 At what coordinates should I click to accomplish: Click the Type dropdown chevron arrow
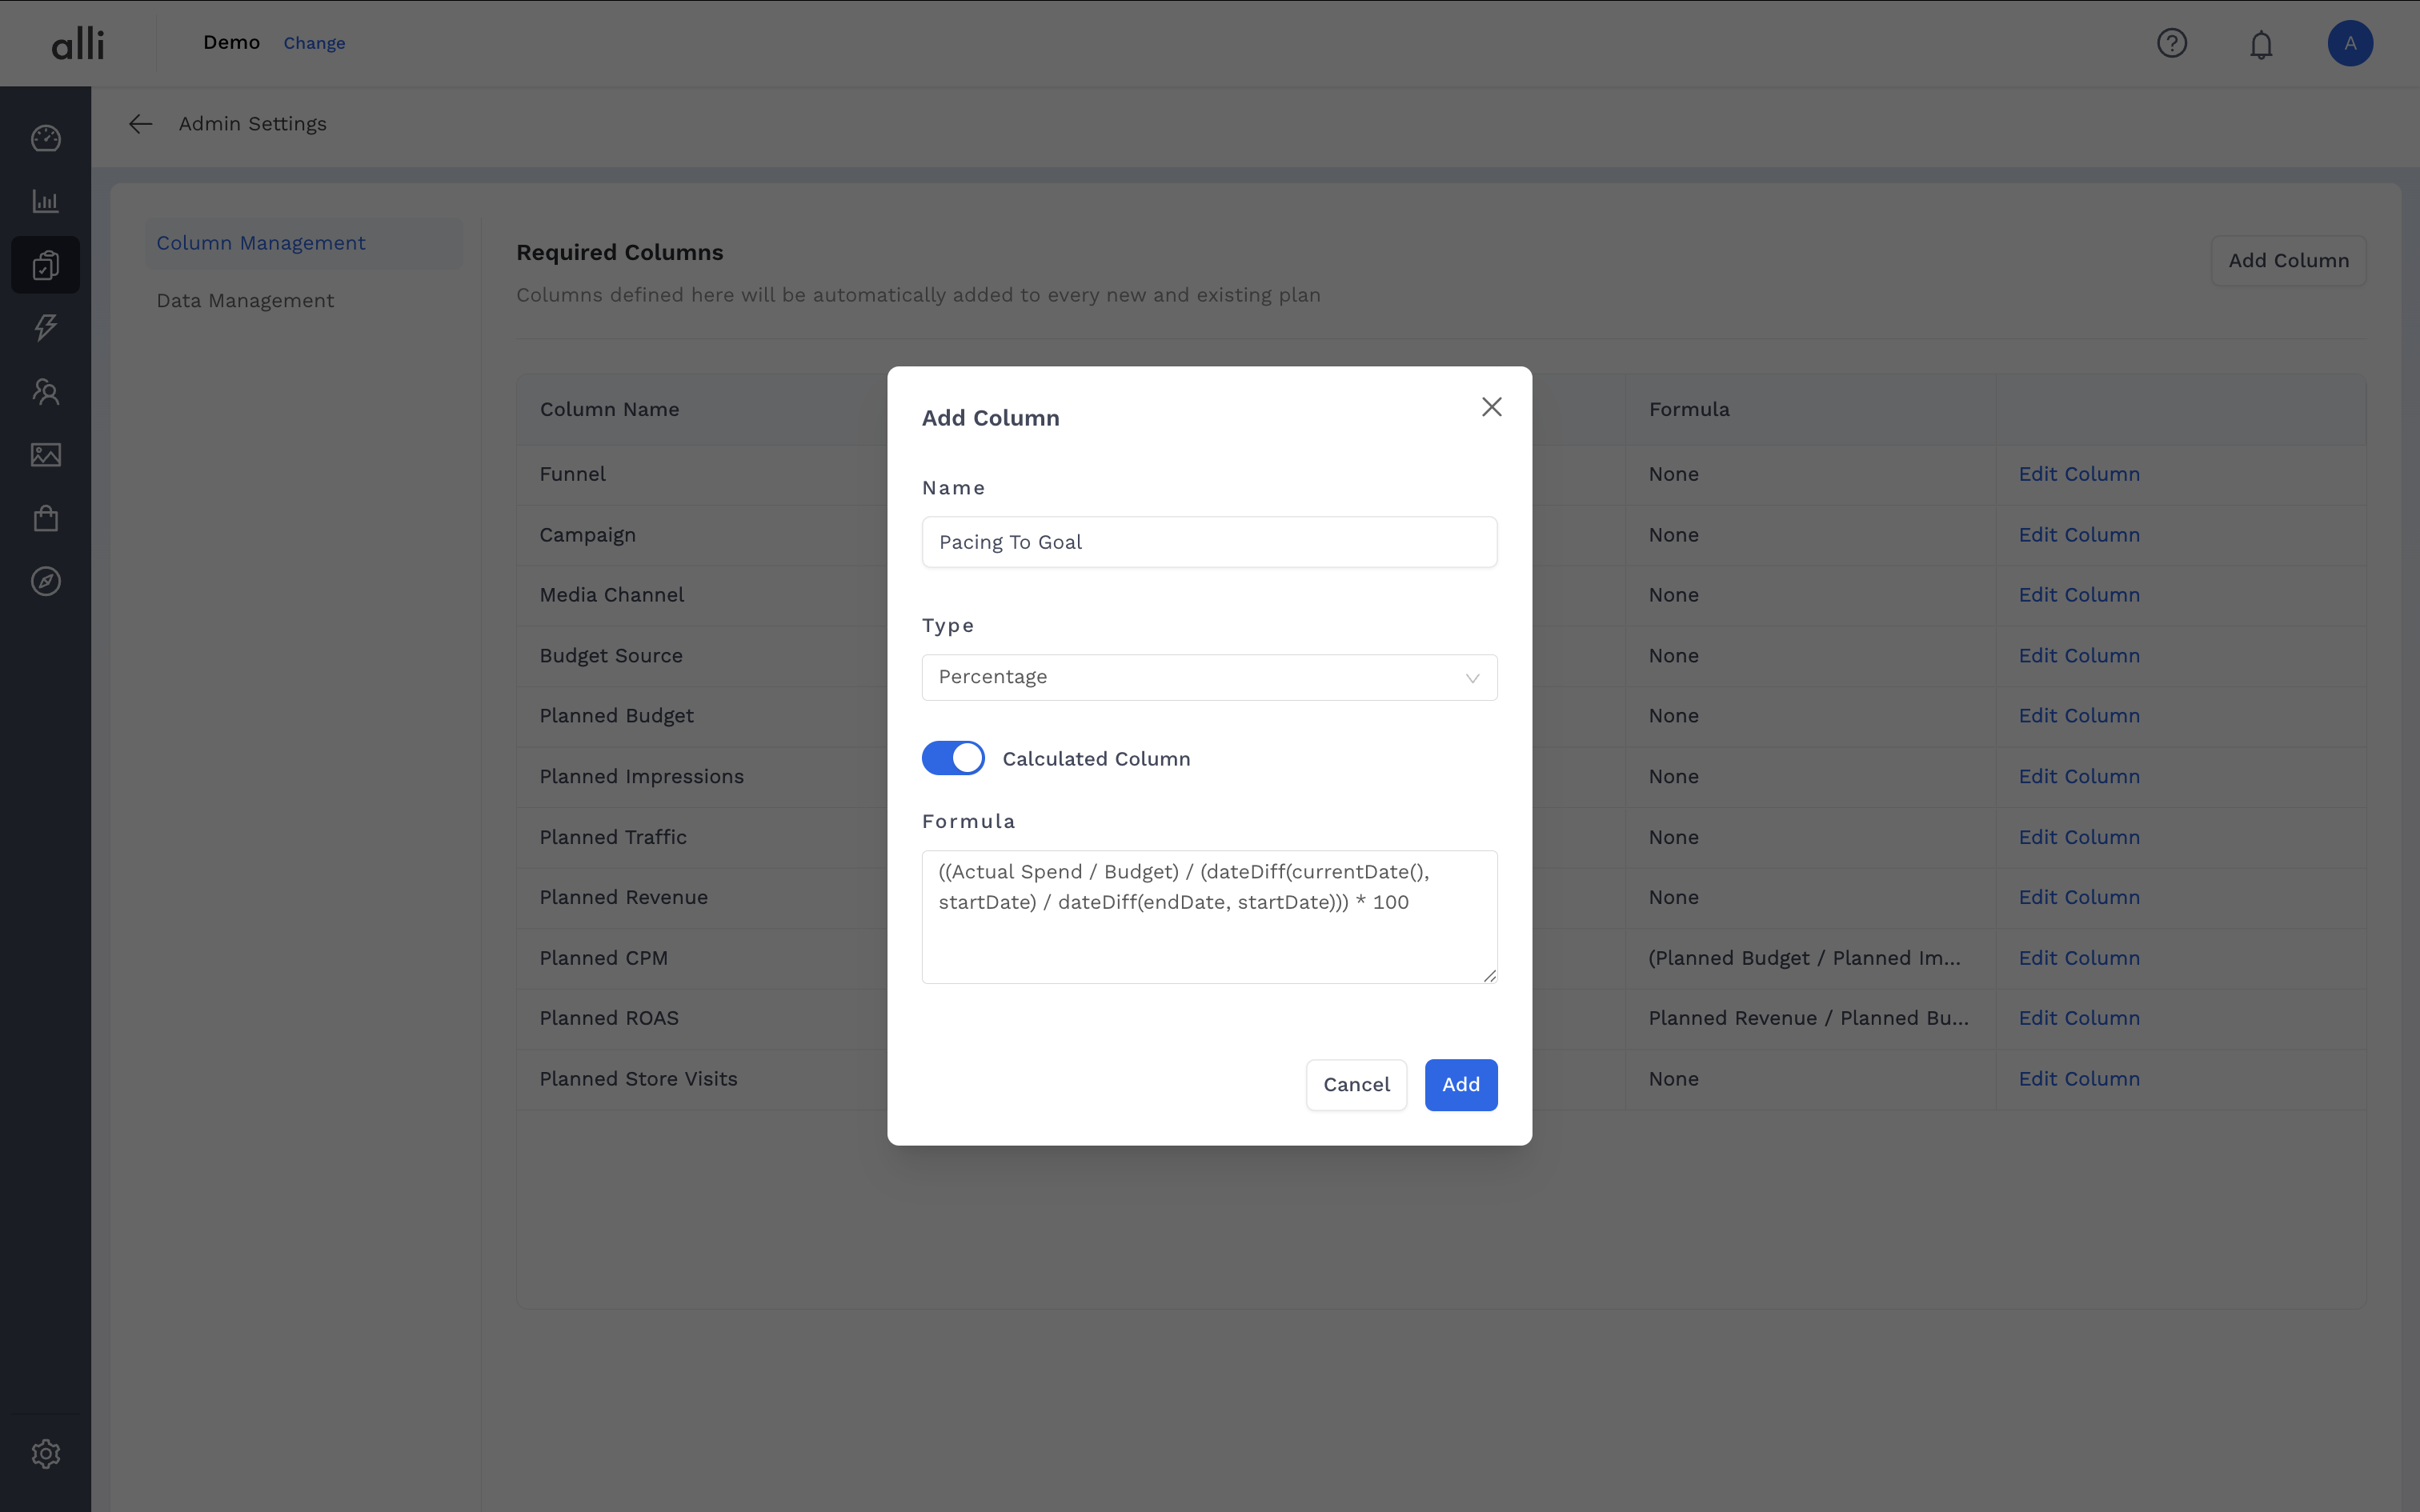(x=1472, y=678)
